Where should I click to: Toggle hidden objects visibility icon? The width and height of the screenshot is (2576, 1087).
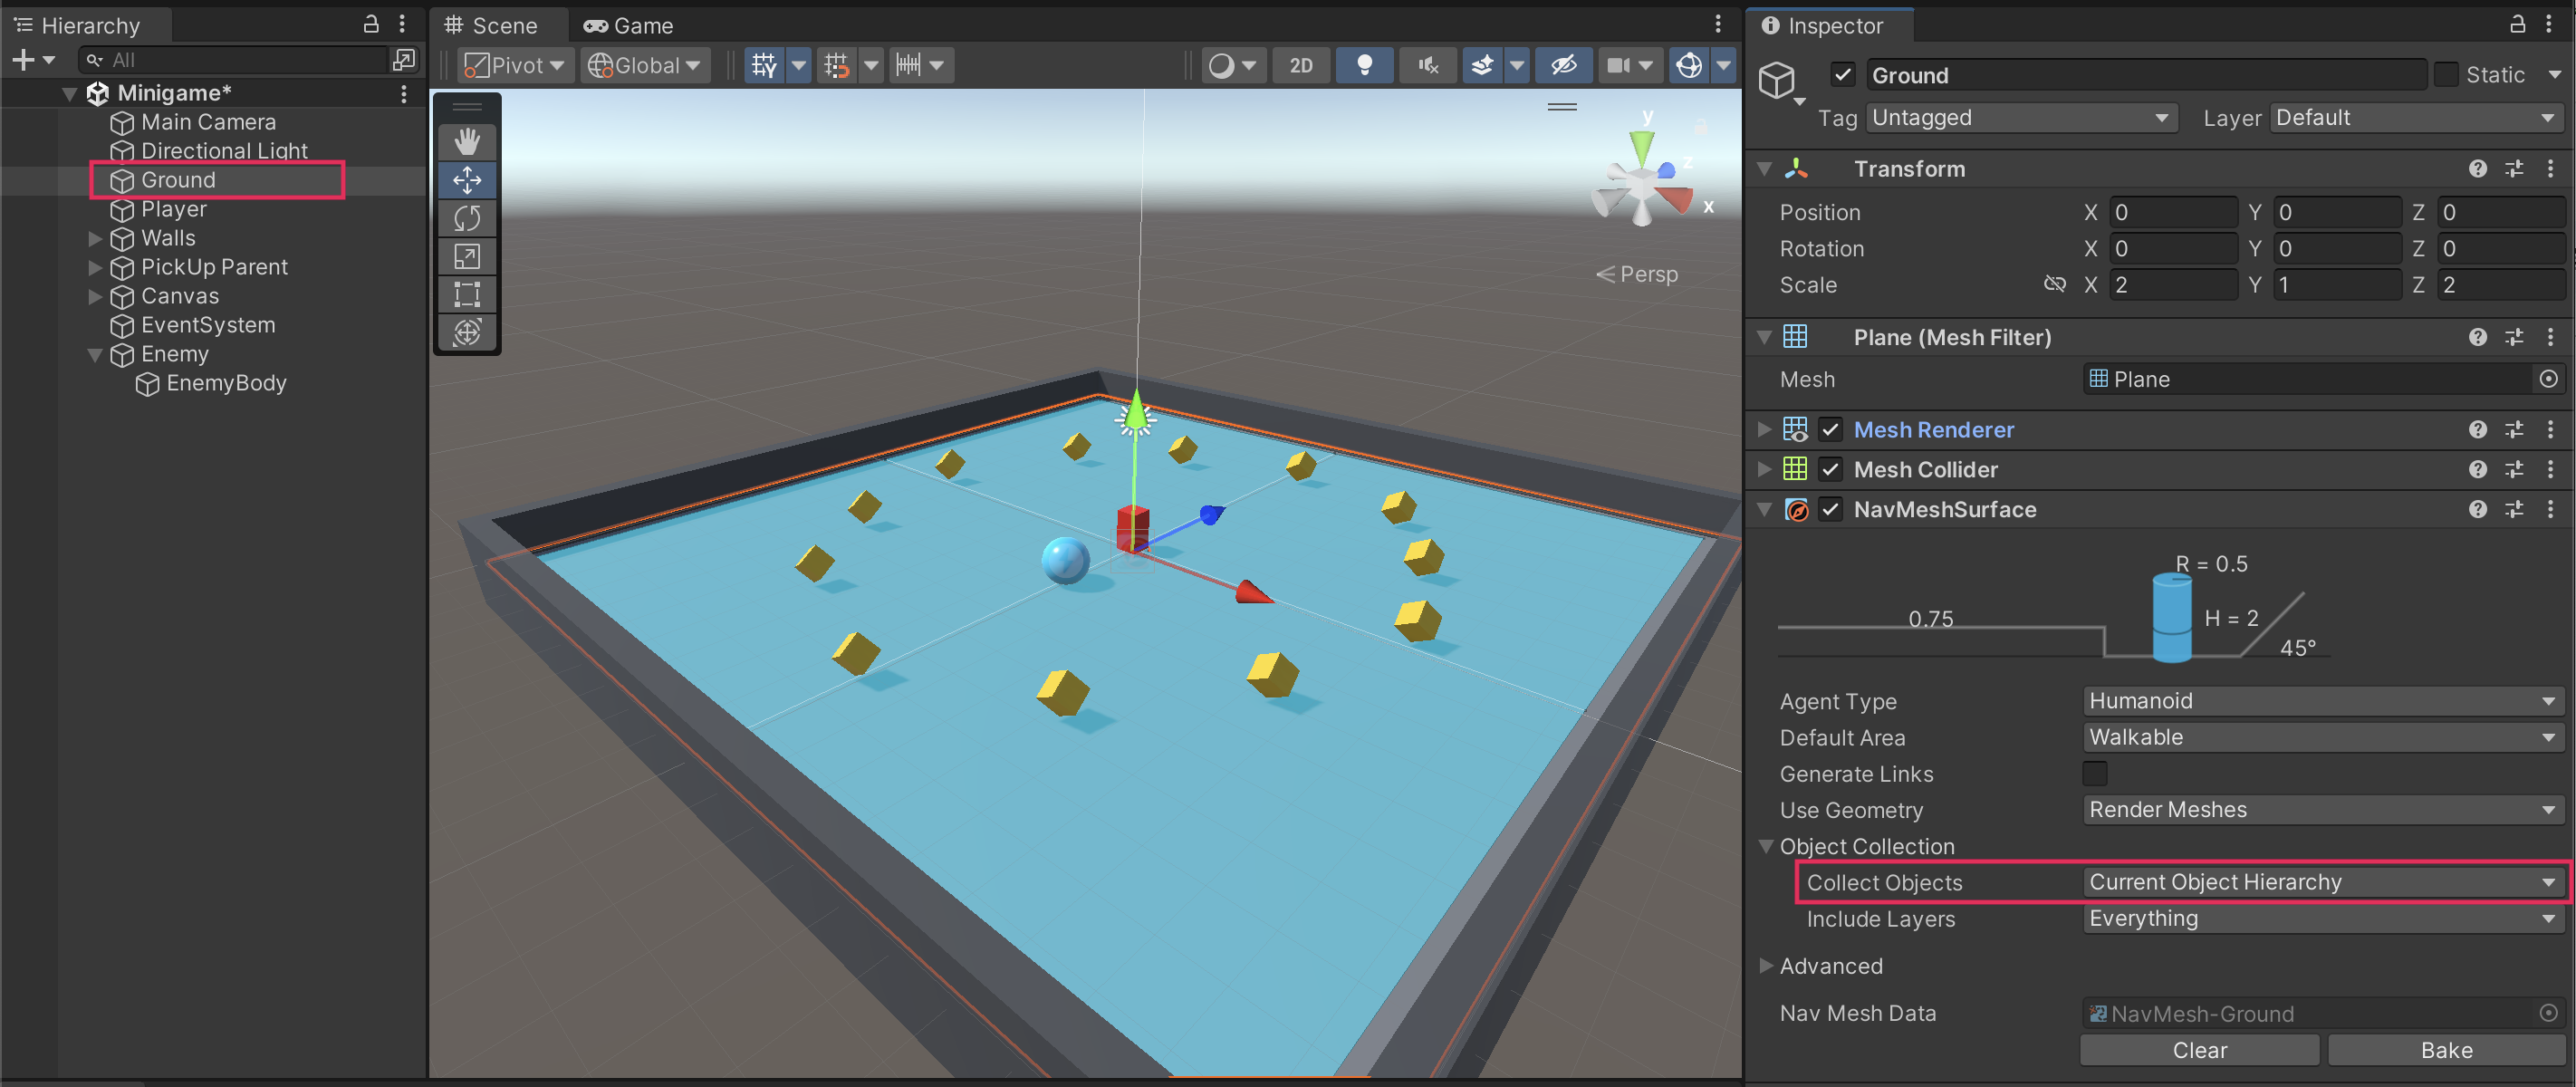click(1563, 66)
